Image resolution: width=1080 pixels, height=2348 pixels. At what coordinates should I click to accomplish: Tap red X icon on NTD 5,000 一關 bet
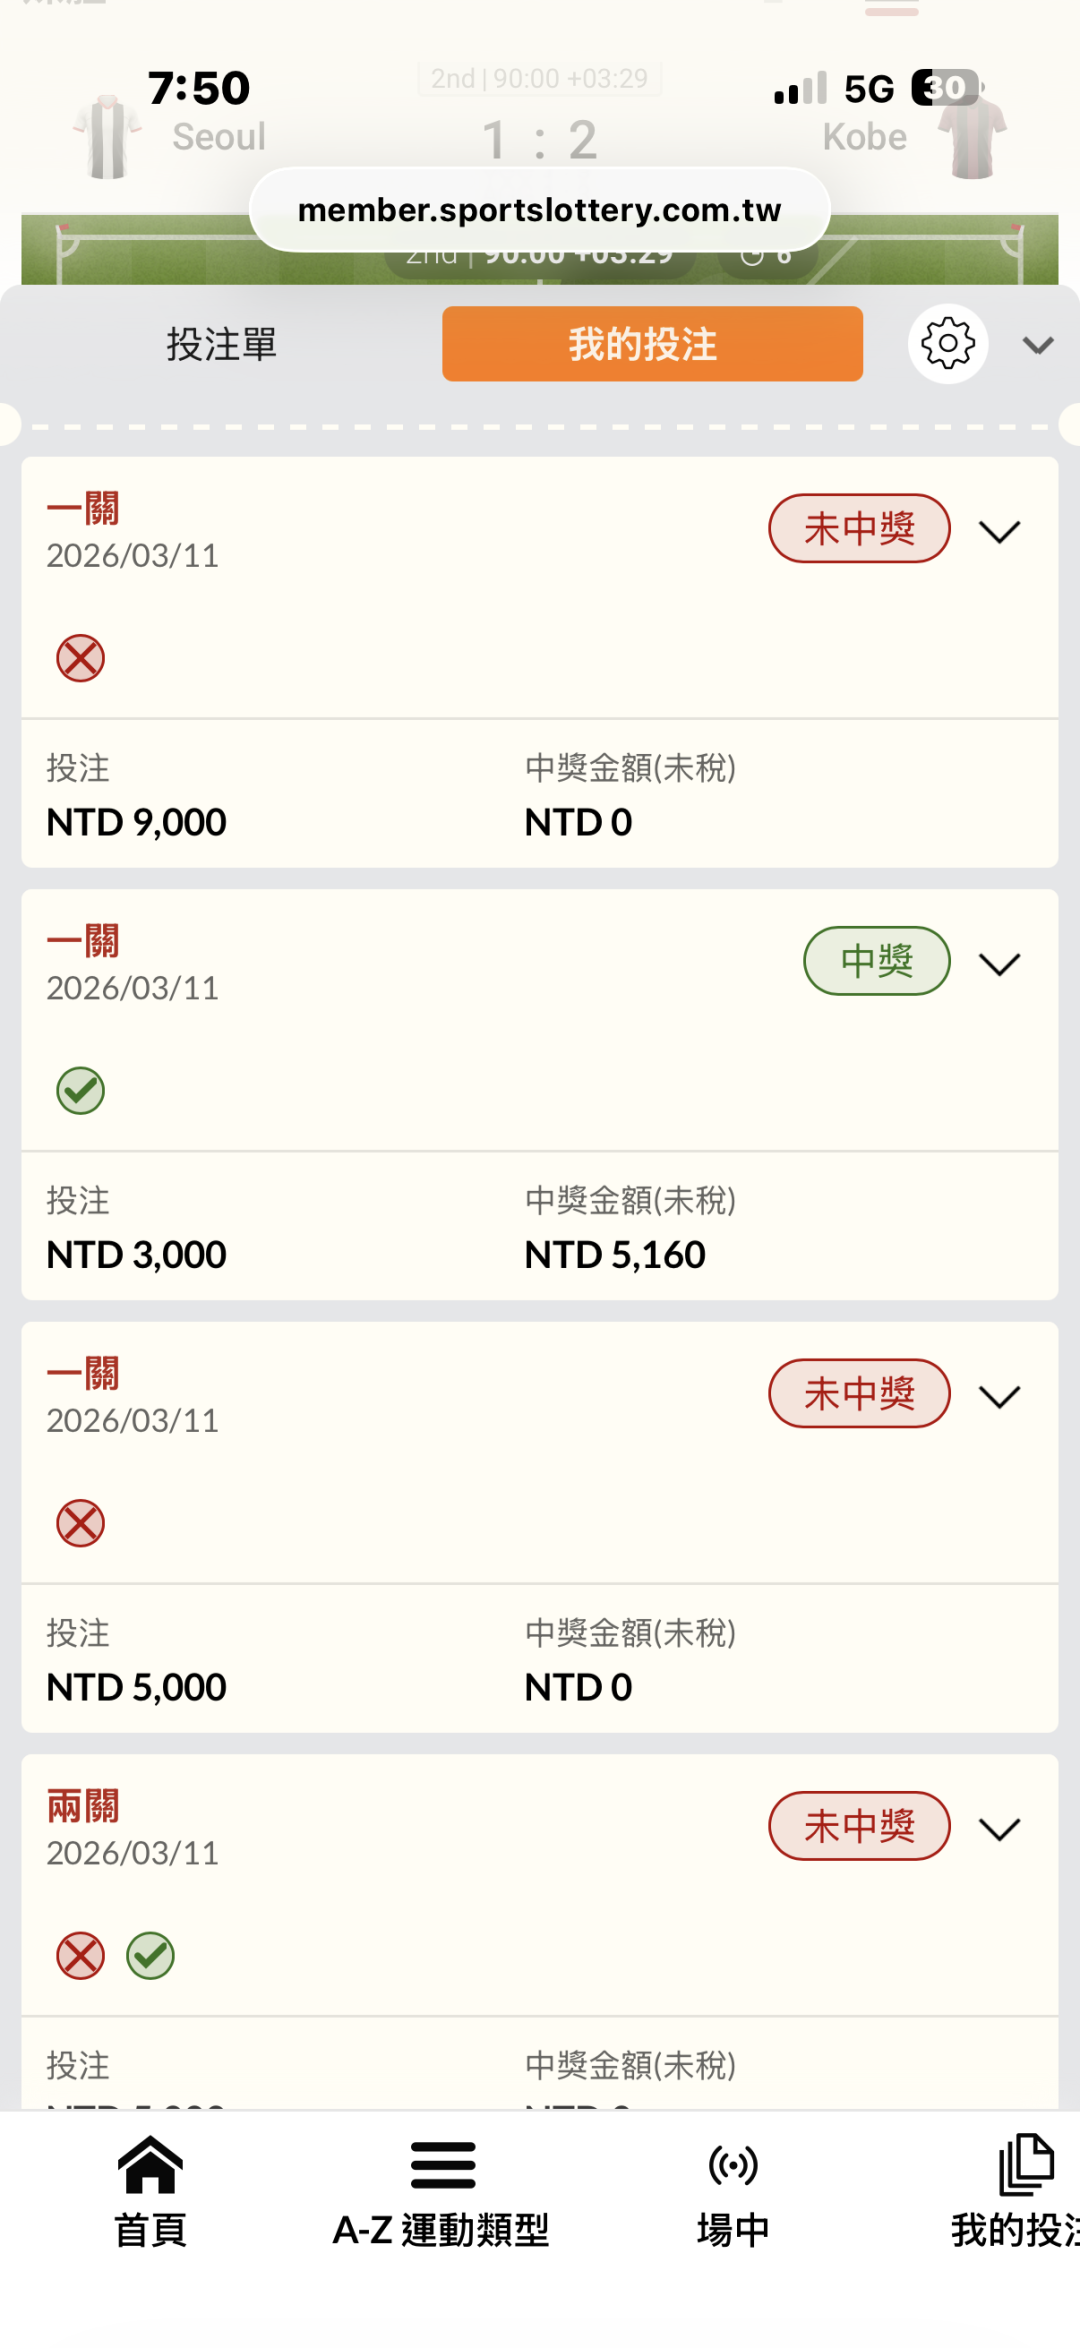pyautogui.click(x=81, y=1523)
